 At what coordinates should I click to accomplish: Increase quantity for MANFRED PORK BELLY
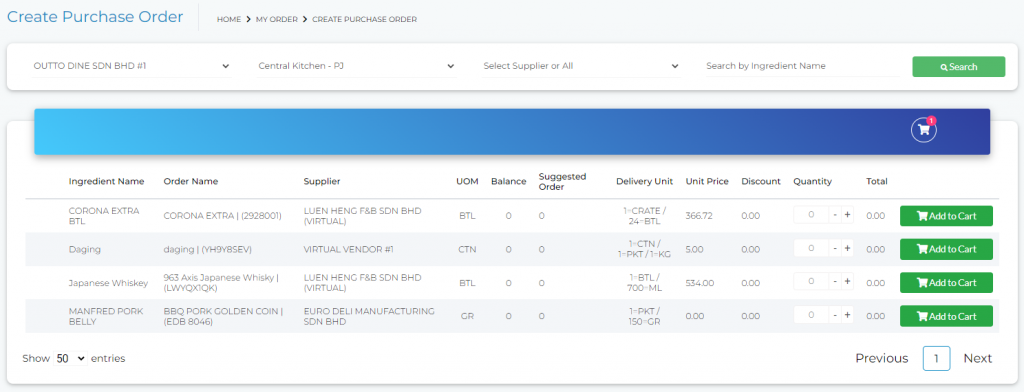click(847, 315)
